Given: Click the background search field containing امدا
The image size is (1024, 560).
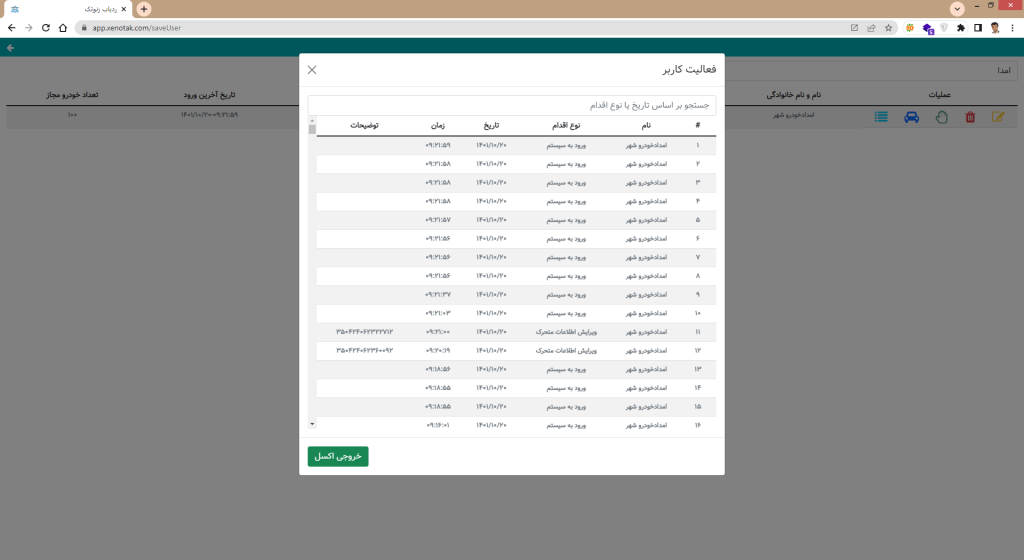Looking at the screenshot, I should click(x=871, y=70).
